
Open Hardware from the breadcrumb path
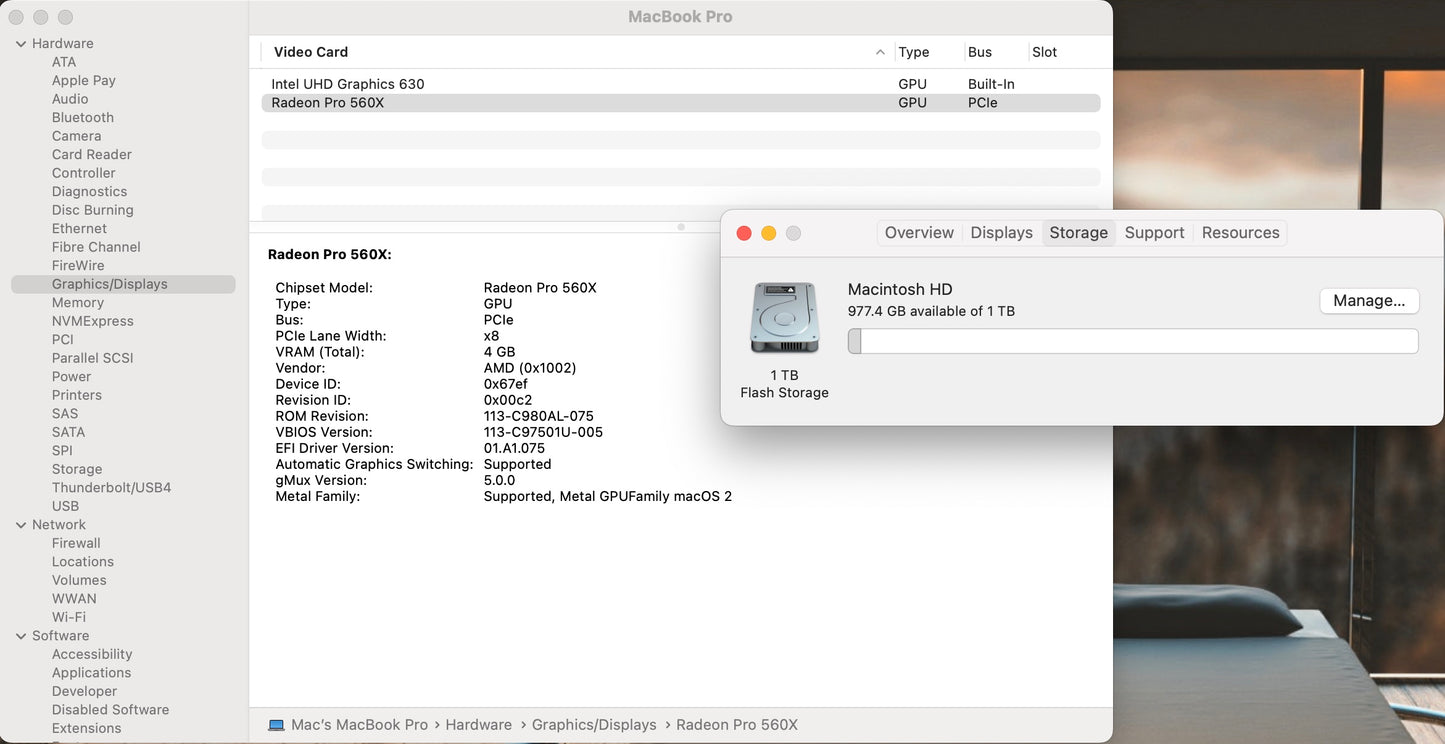[x=478, y=724]
